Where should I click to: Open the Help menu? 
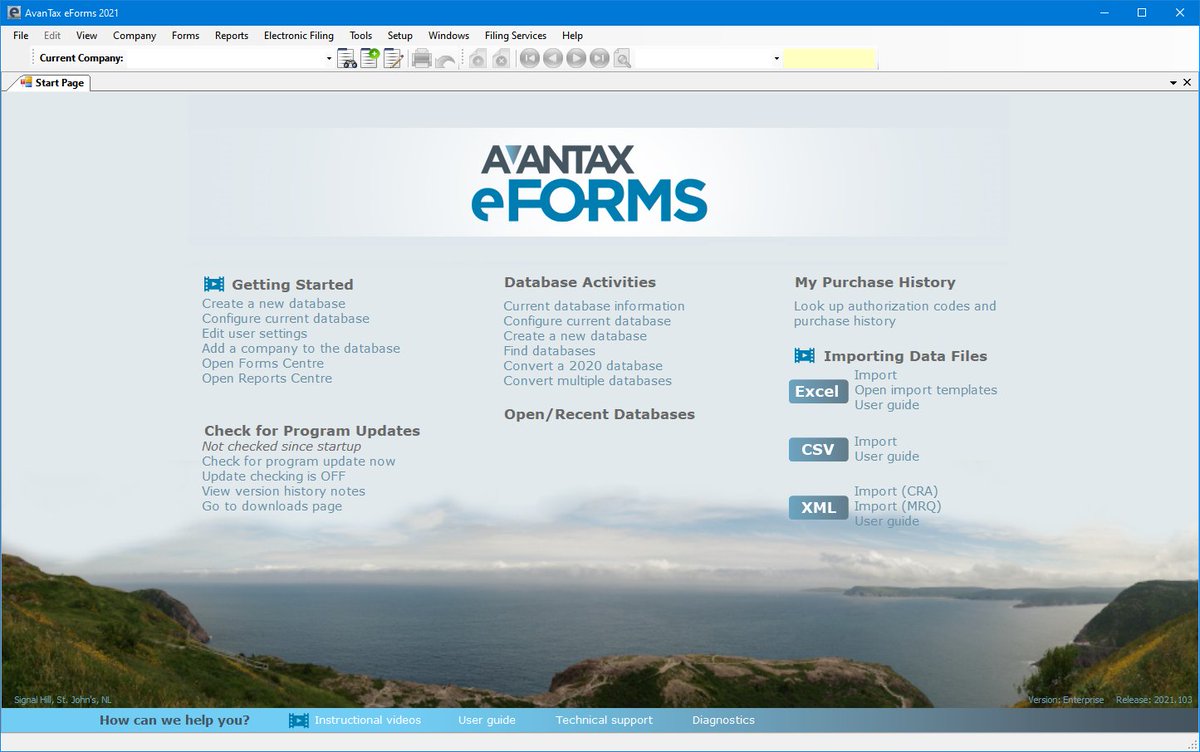572,35
